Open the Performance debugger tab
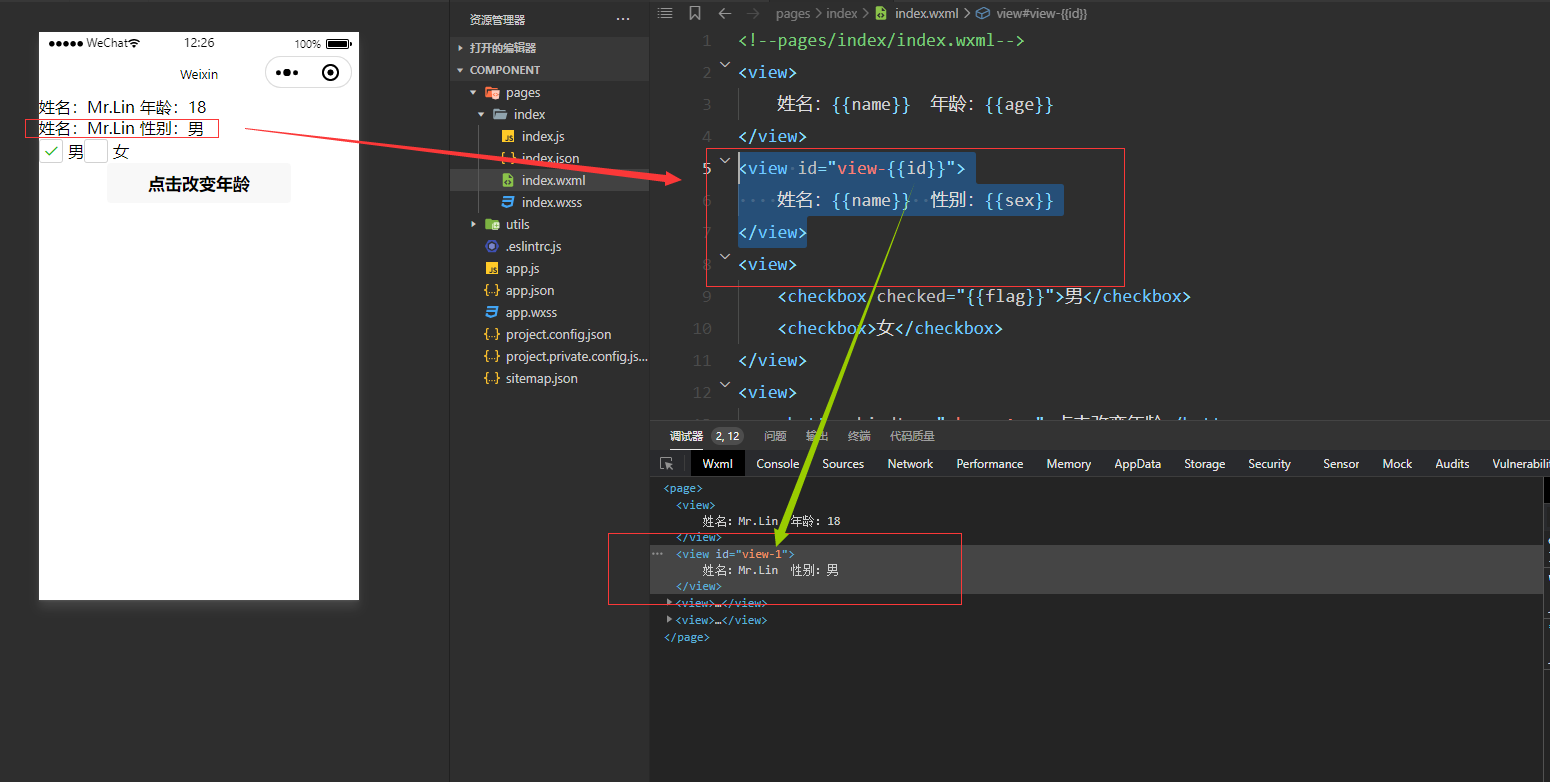The width and height of the screenshot is (1550, 782). click(x=990, y=464)
